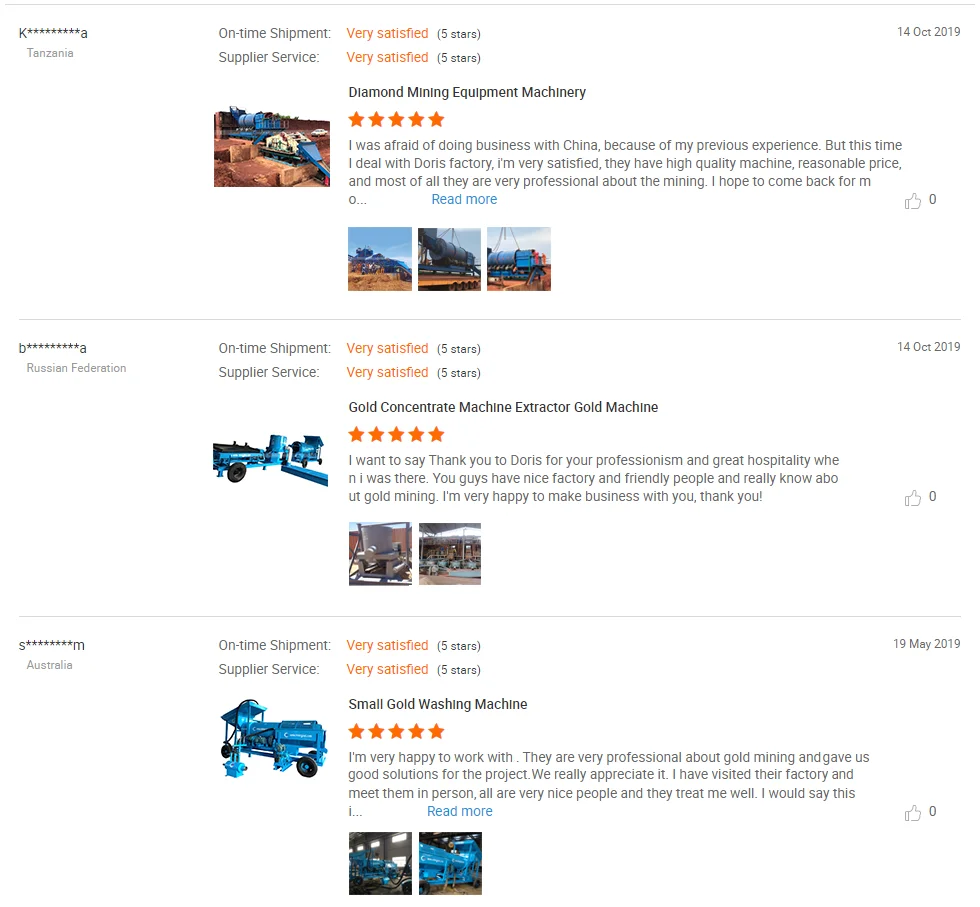Open Diamond Mining Equipment Machinery product title

pyautogui.click(x=467, y=93)
